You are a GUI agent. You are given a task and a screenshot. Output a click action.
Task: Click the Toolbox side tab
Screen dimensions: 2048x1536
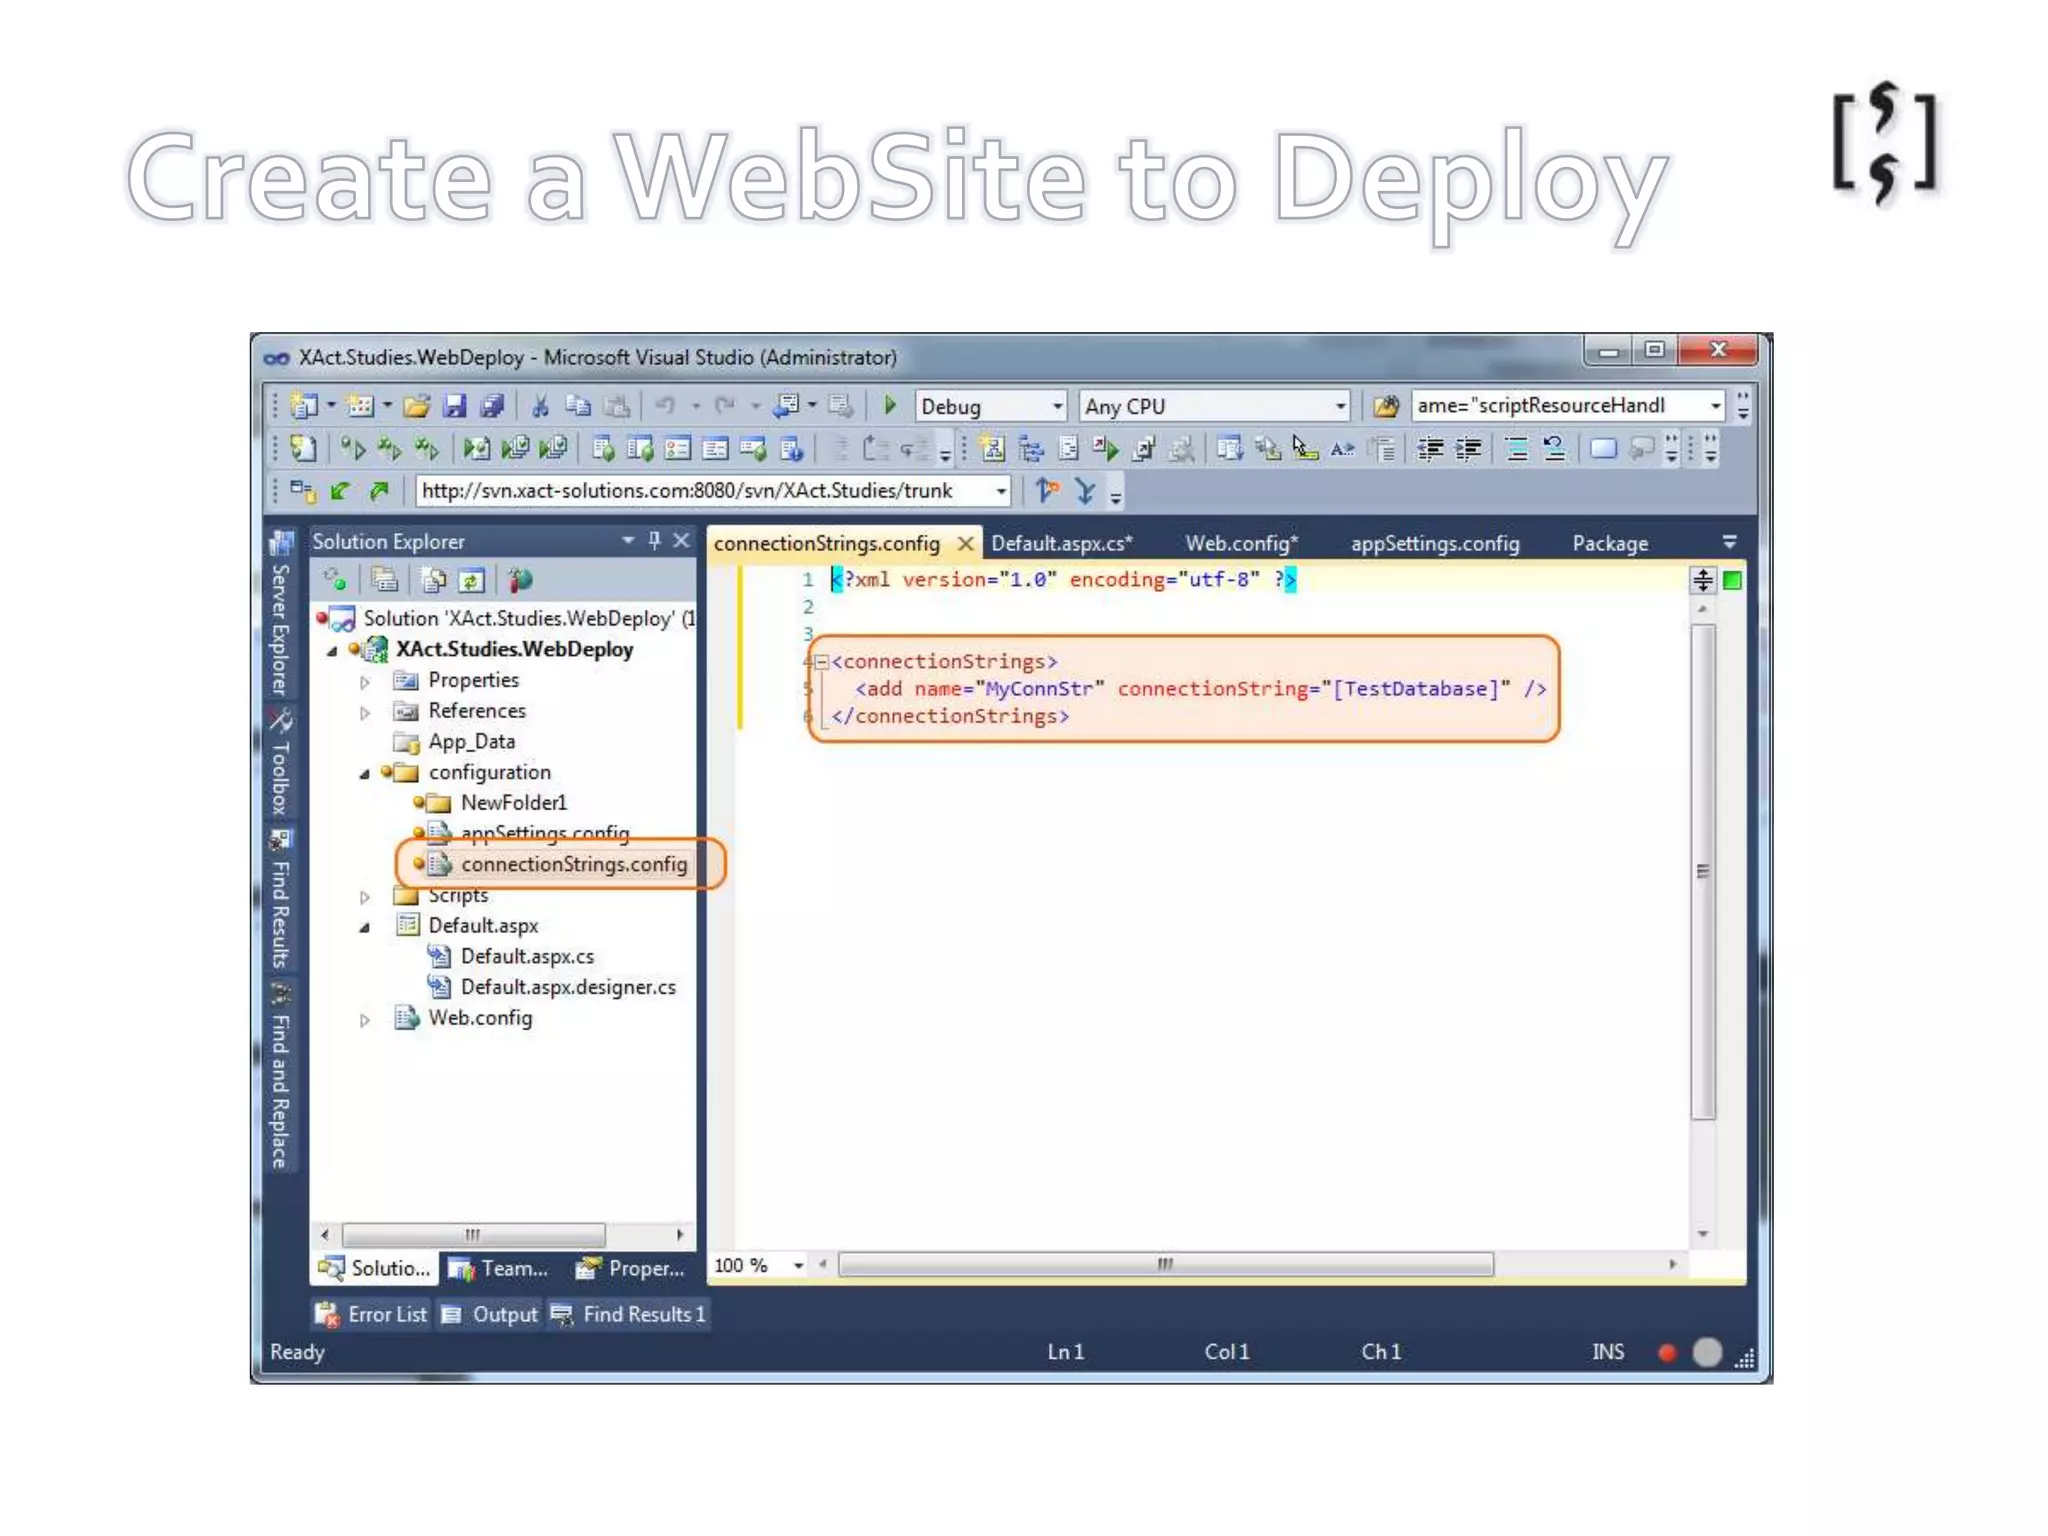click(281, 763)
